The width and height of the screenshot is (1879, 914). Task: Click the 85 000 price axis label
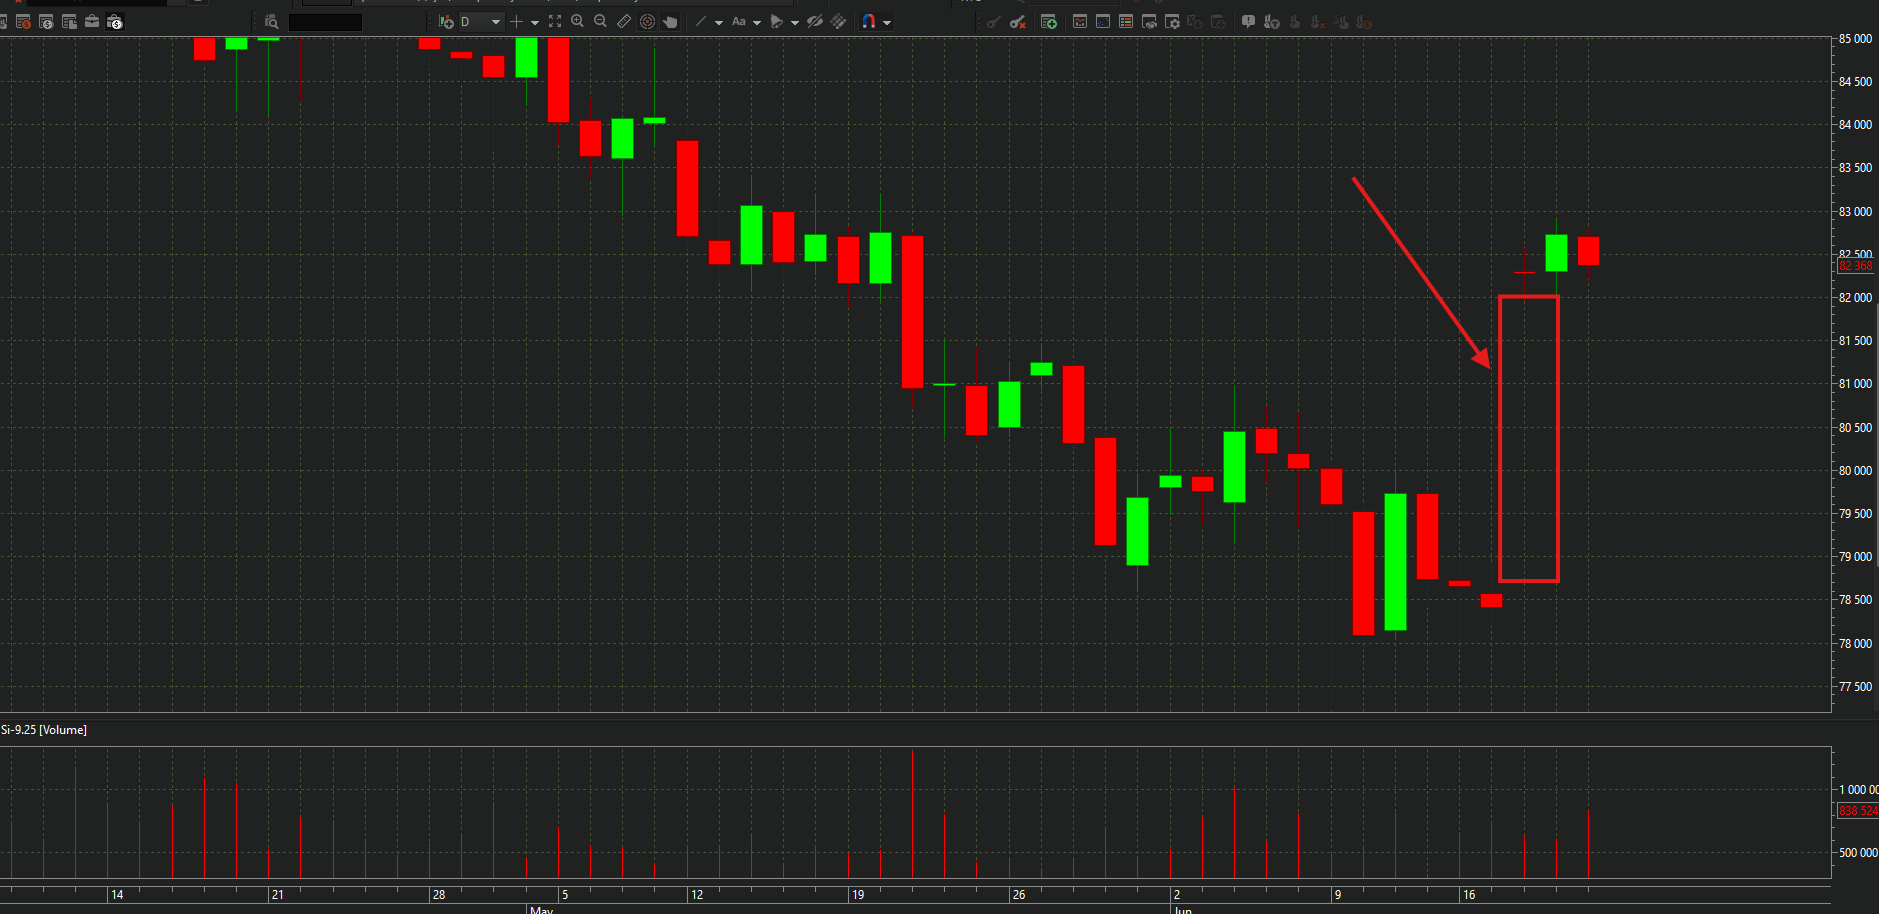coord(1855,39)
